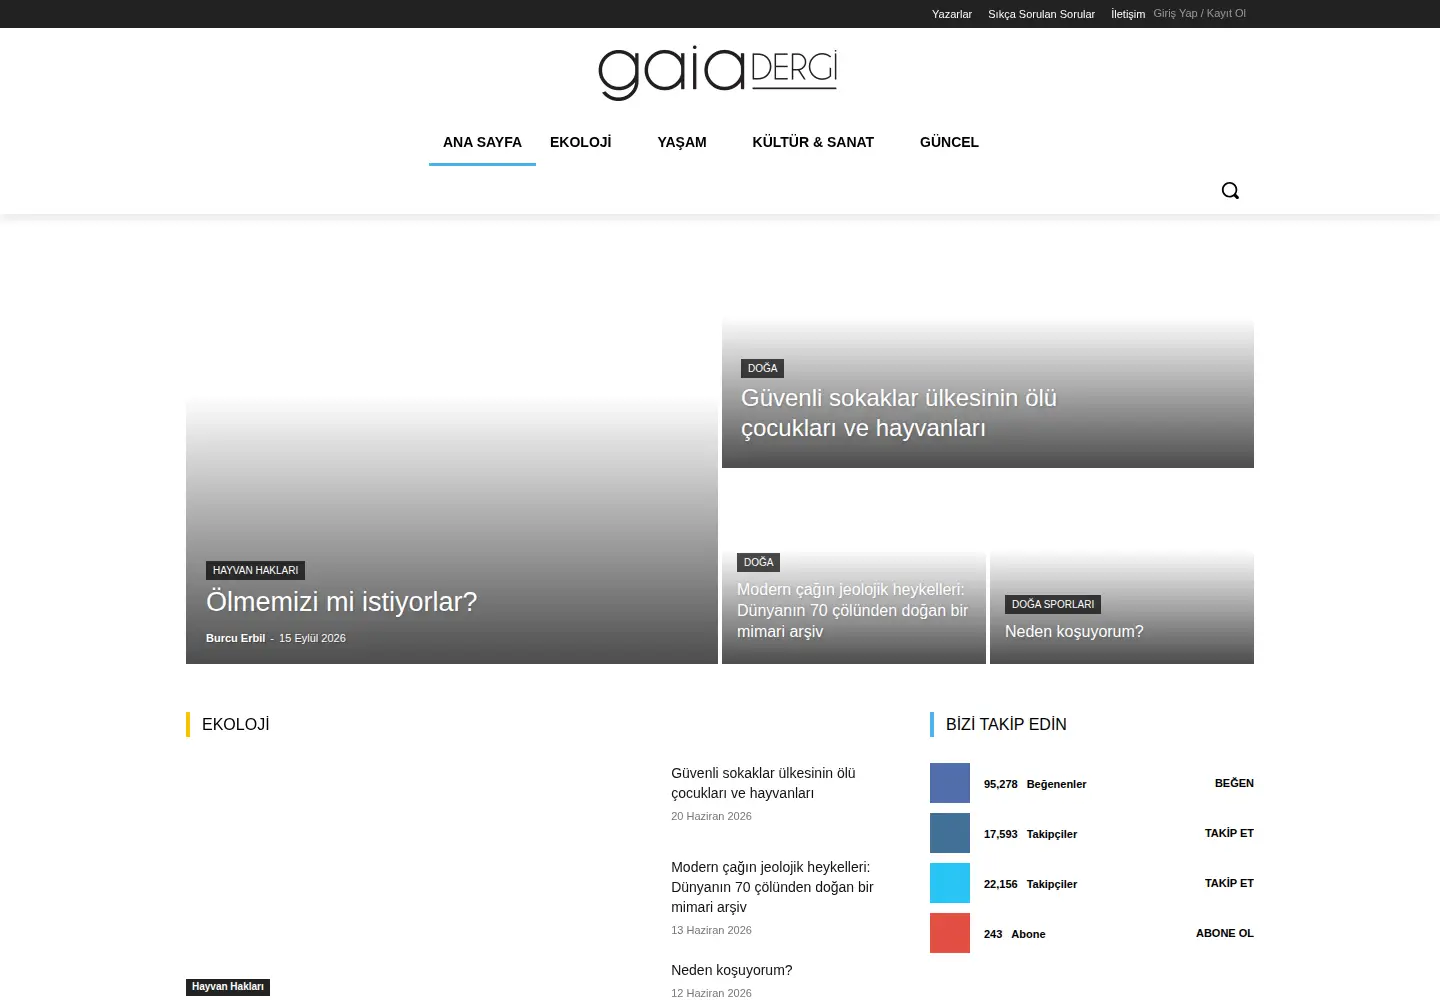Click the 15 Eylül 2026 date

coord(312,638)
